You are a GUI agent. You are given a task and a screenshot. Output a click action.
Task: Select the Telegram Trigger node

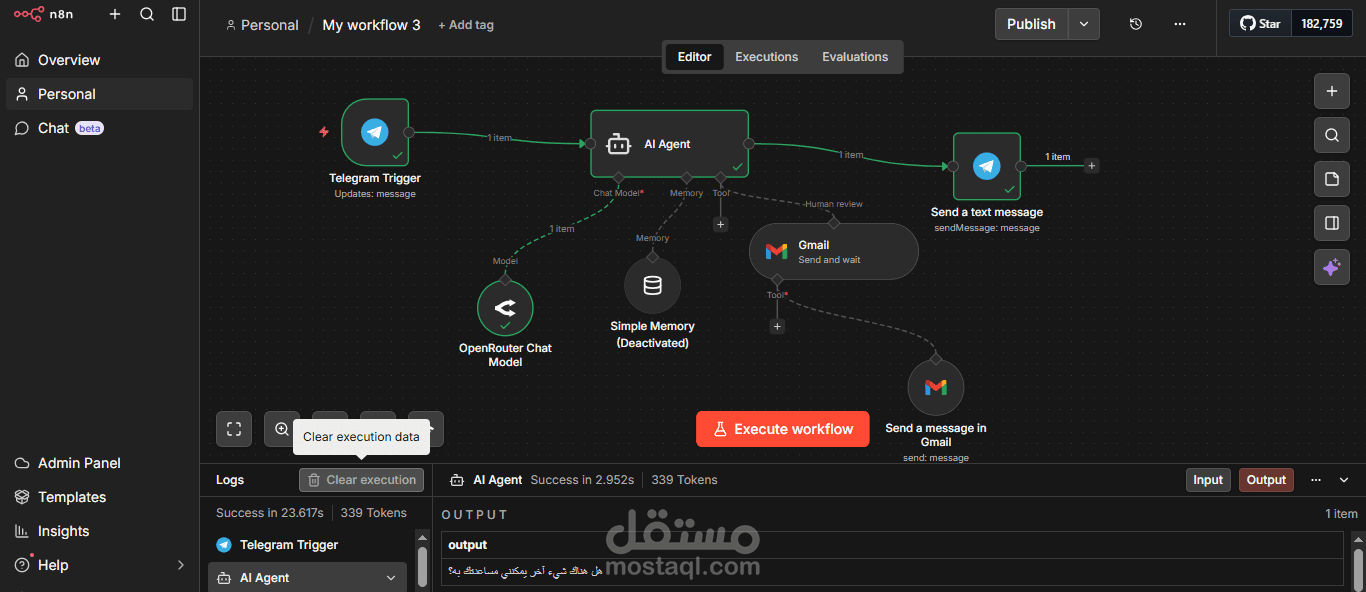375,132
